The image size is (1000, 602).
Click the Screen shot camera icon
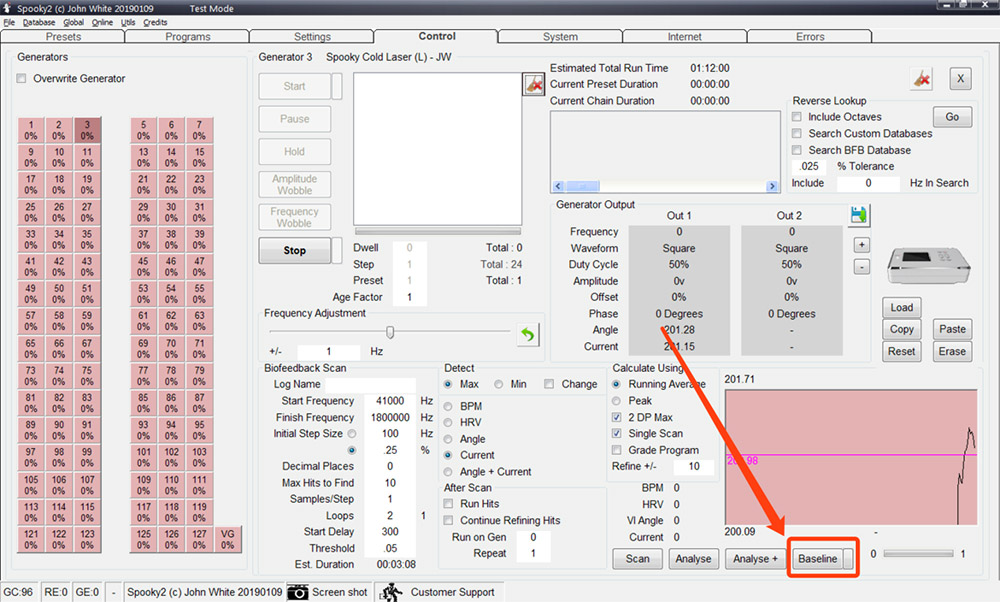click(298, 592)
